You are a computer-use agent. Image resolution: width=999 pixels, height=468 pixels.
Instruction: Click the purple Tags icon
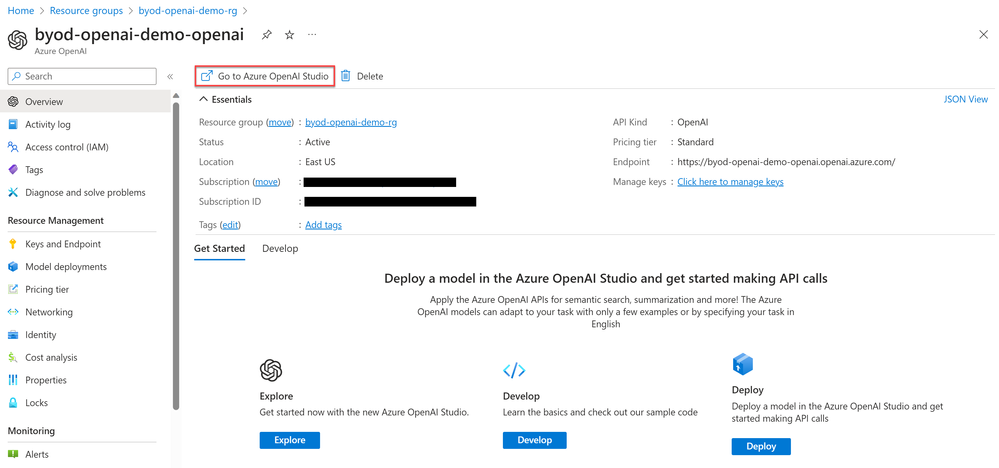[x=13, y=170]
